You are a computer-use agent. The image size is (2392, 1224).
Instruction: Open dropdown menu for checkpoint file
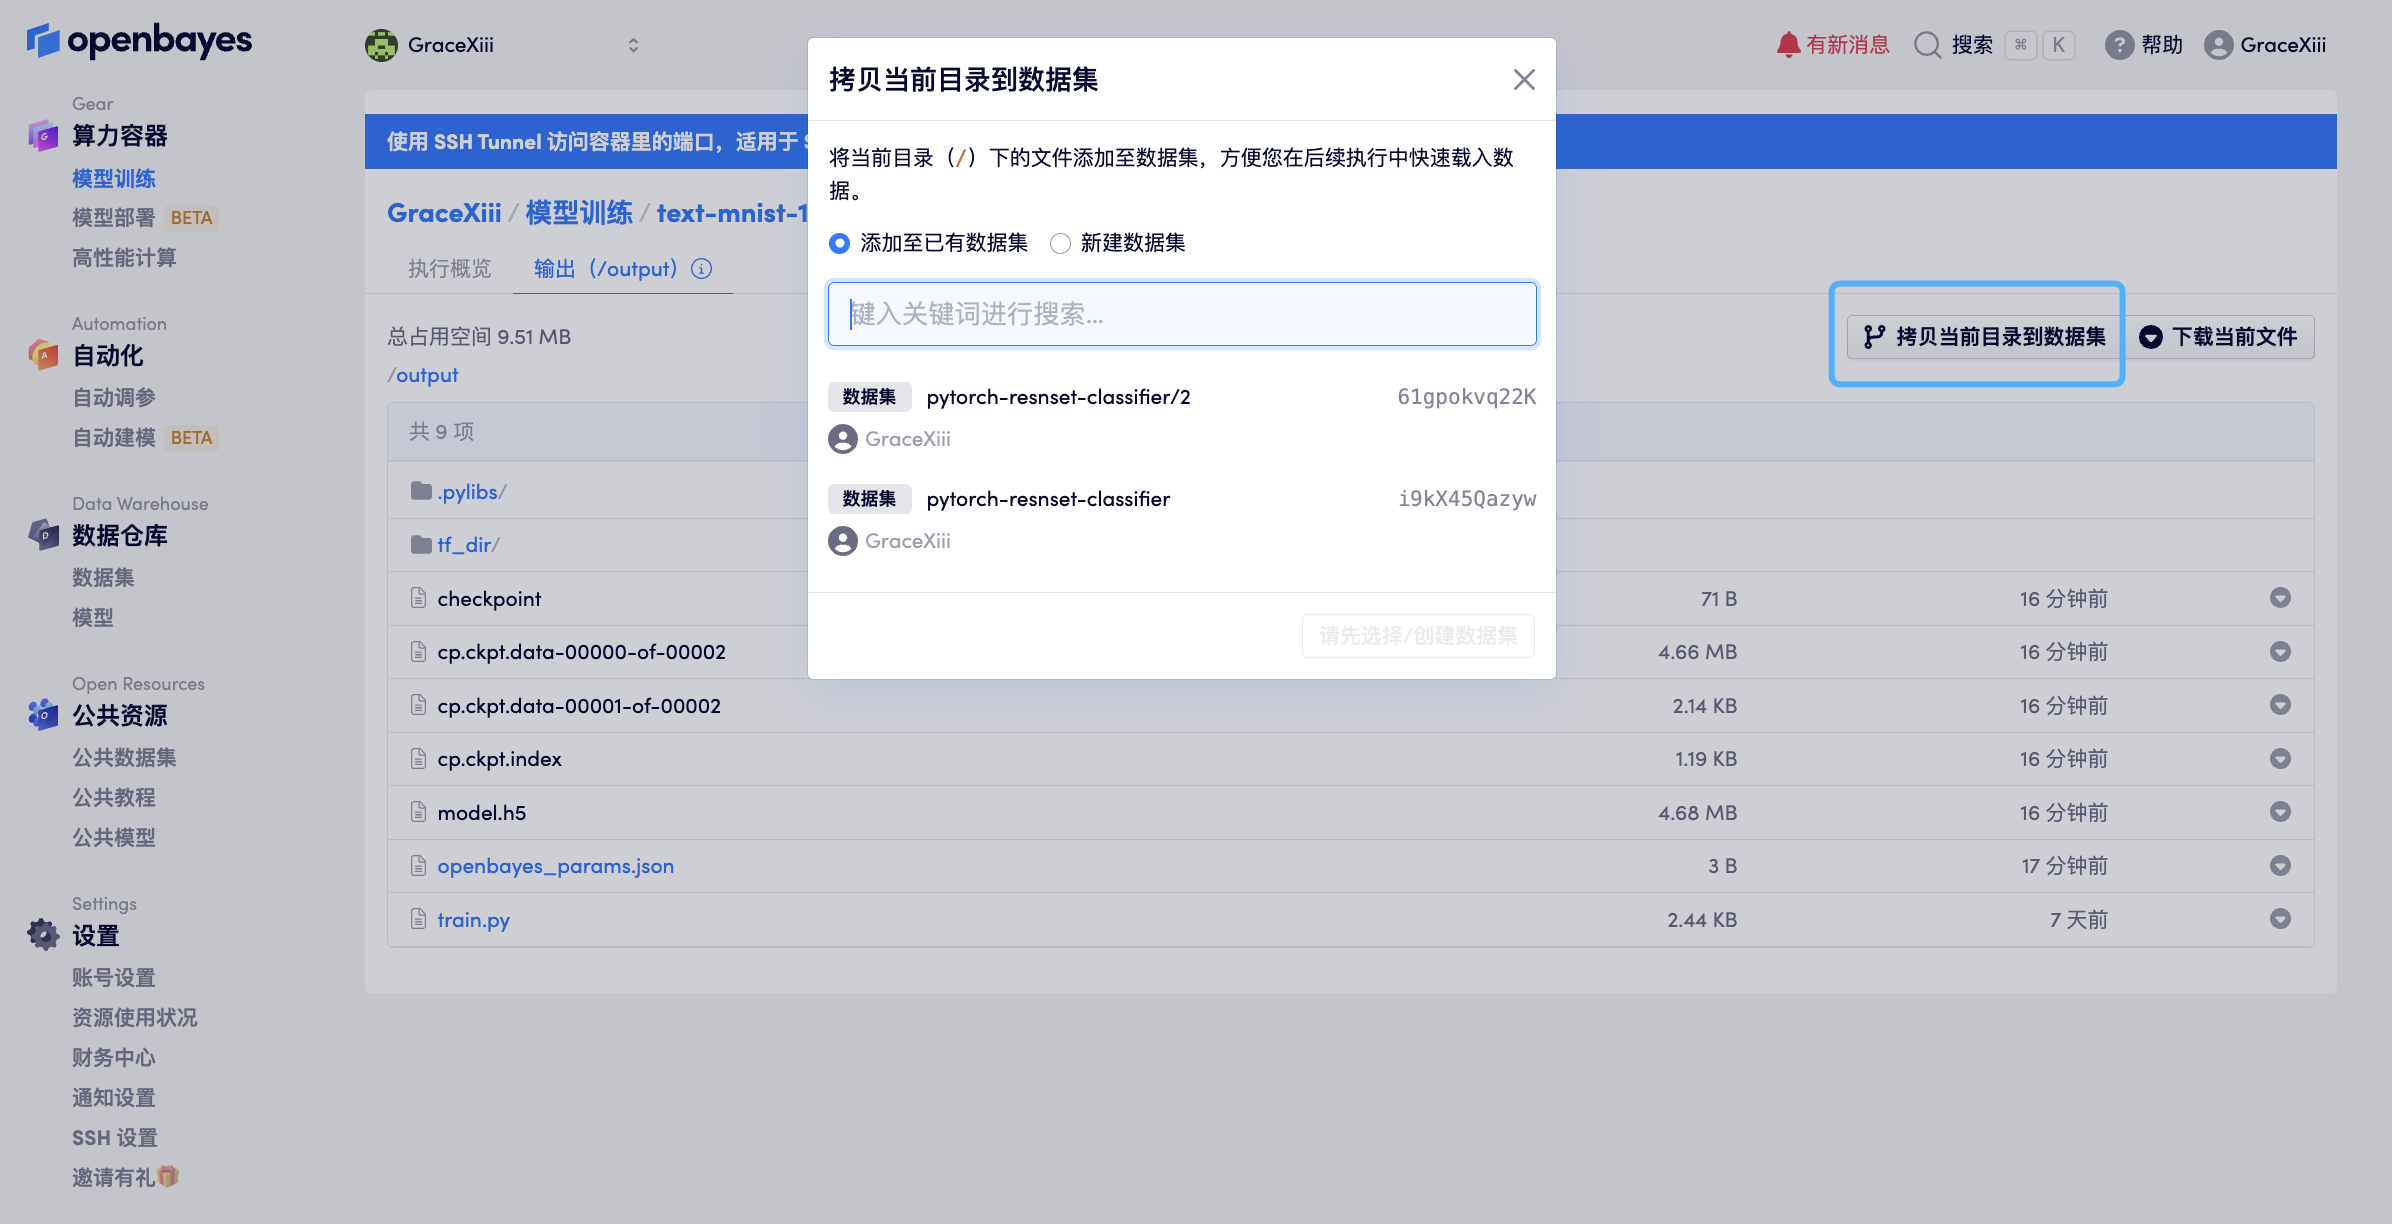coord(2279,598)
